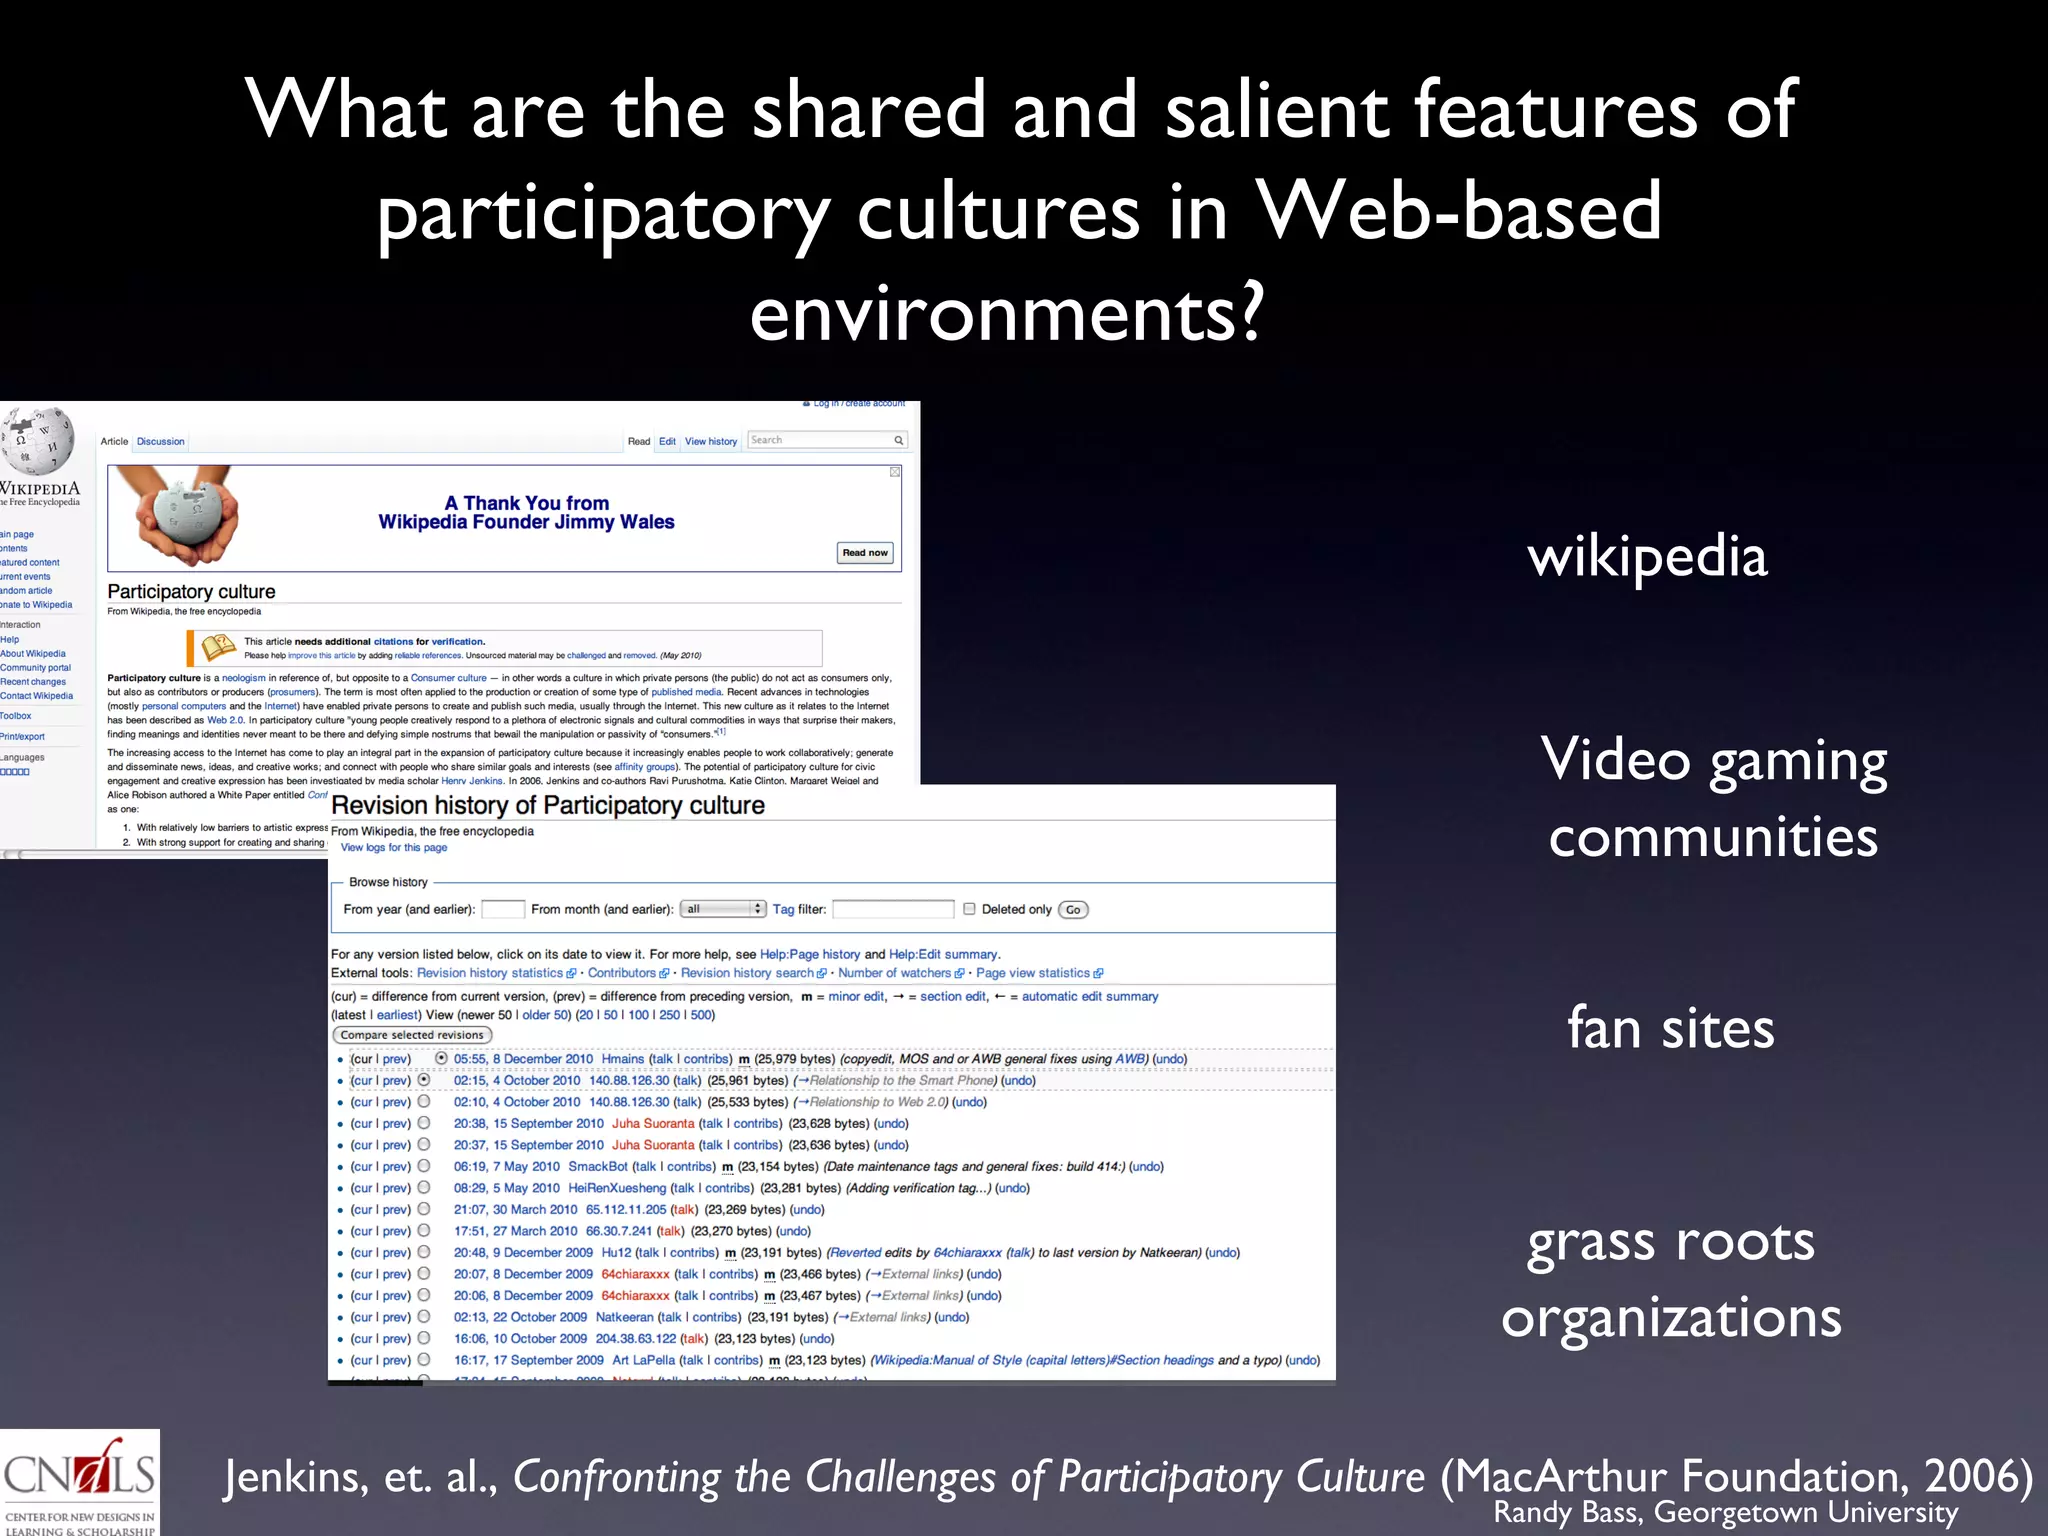Enable the Deleted only checkbox
This screenshot has height=1536, width=2048.
click(969, 909)
